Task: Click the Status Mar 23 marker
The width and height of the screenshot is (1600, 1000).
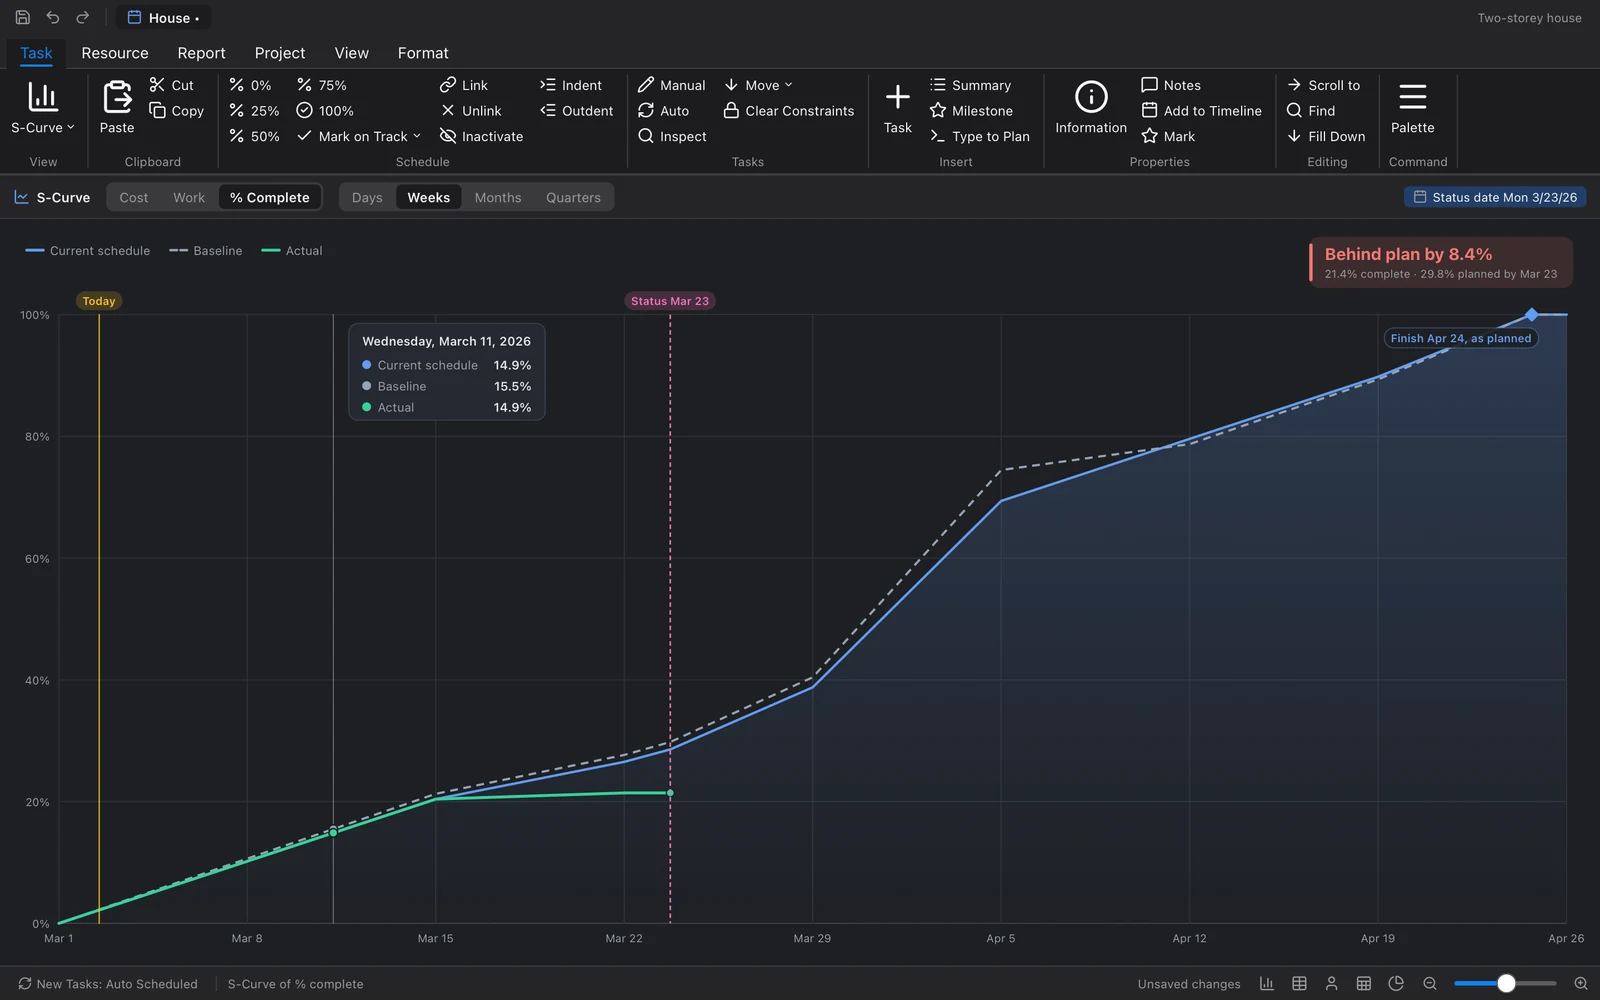Action: coord(670,301)
